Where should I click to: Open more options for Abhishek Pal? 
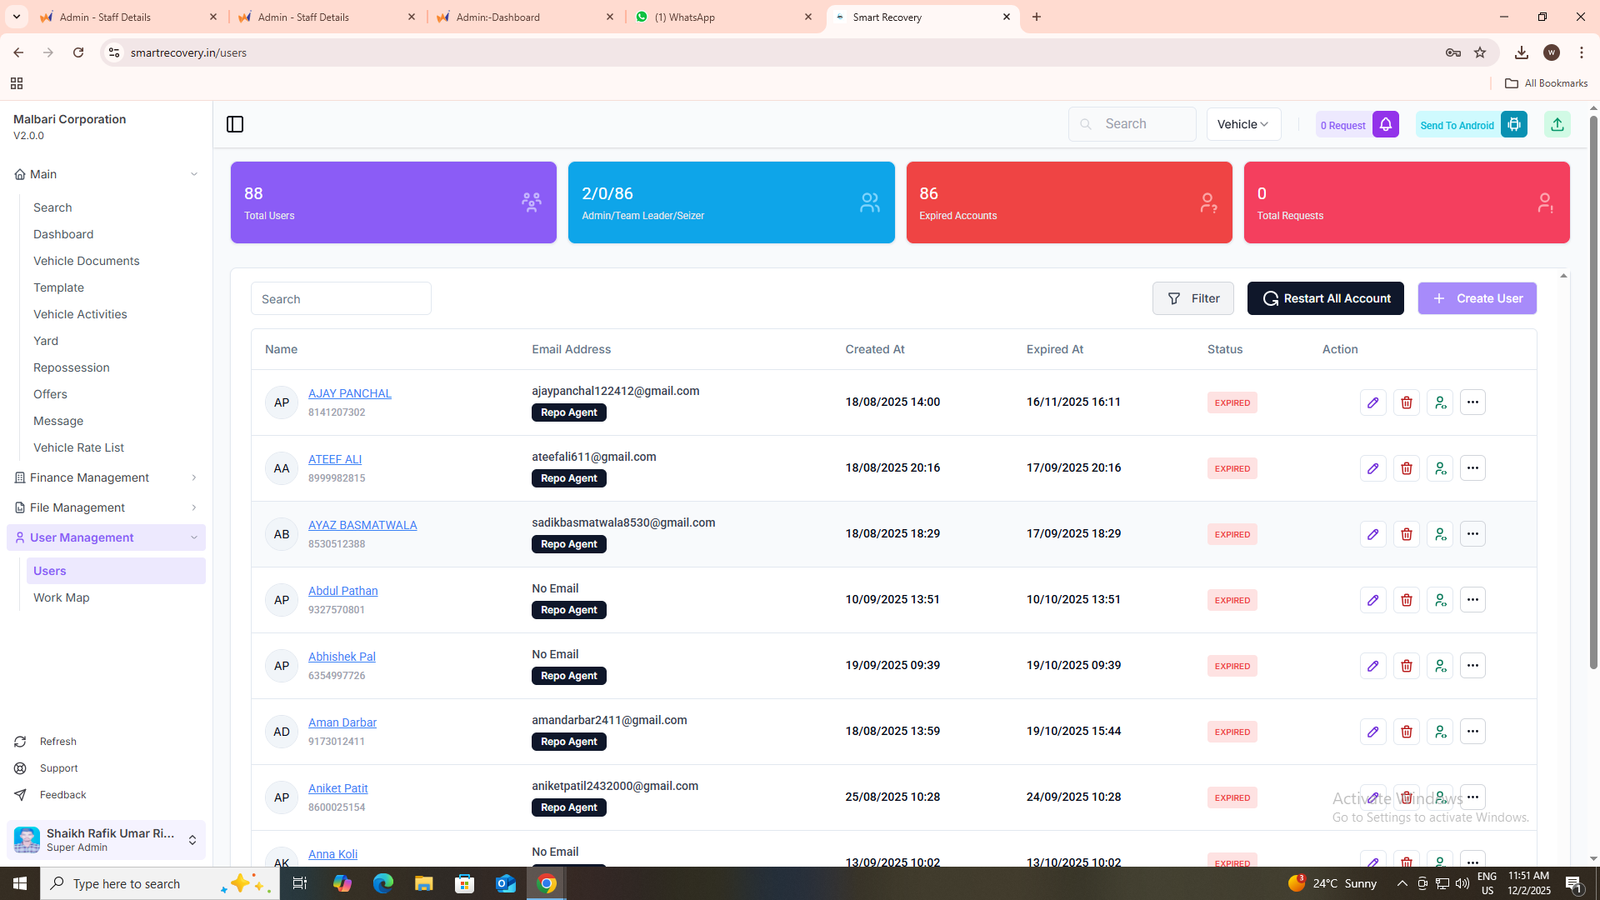coord(1473,666)
